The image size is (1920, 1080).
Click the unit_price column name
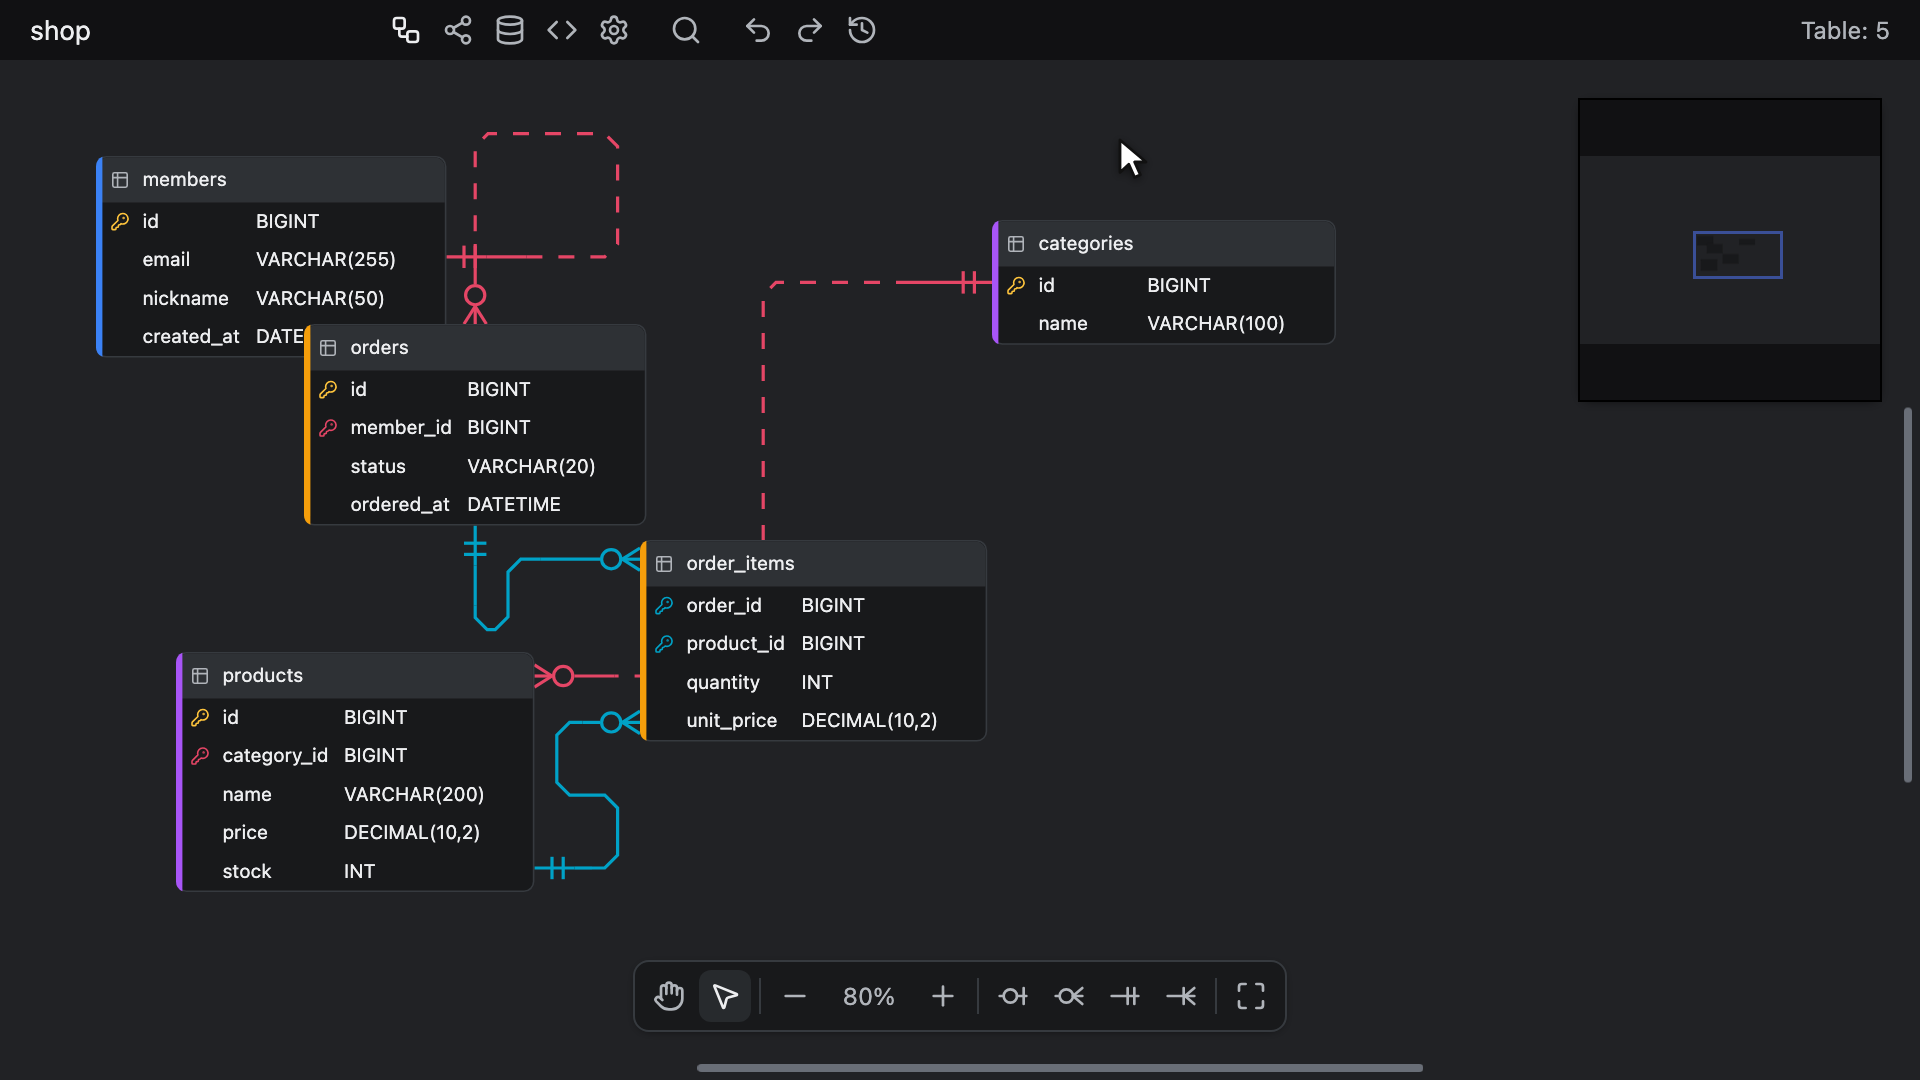pyautogui.click(x=731, y=721)
